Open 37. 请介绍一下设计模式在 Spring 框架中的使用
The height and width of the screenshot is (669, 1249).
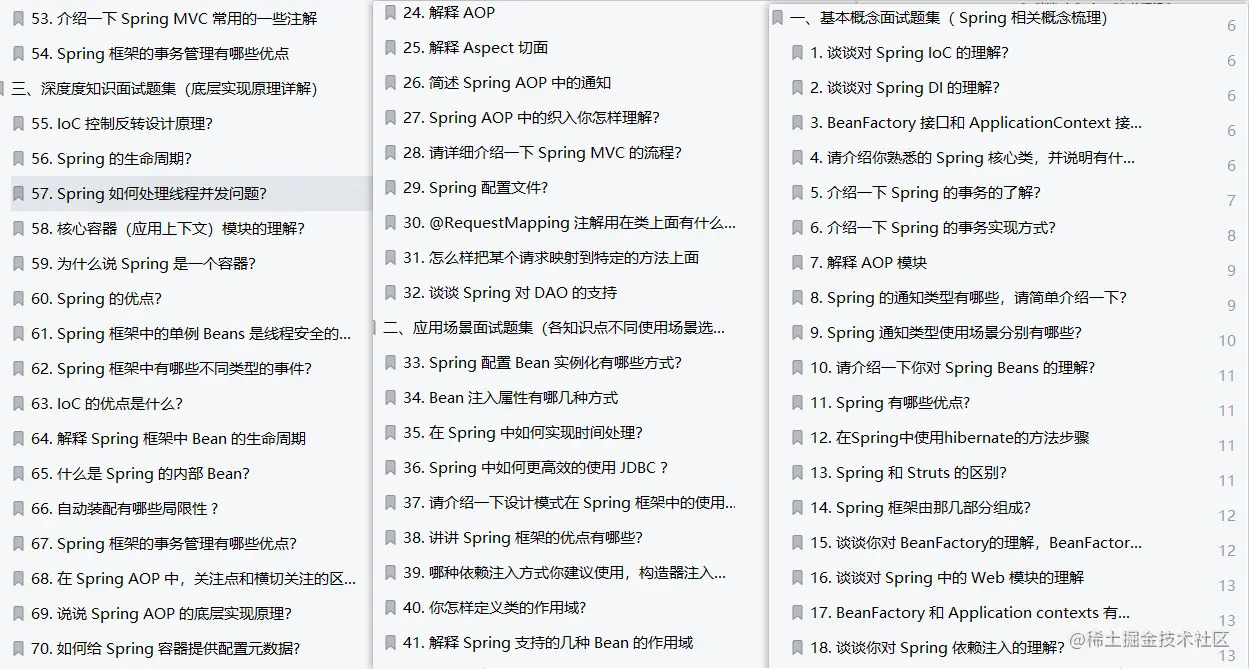(x=569, y=503)
